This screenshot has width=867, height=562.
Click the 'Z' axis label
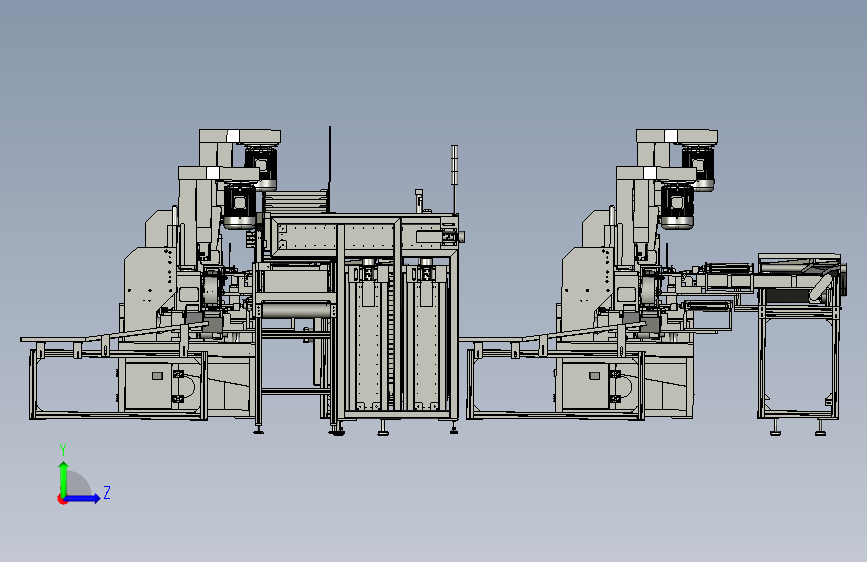coord(107,493)
